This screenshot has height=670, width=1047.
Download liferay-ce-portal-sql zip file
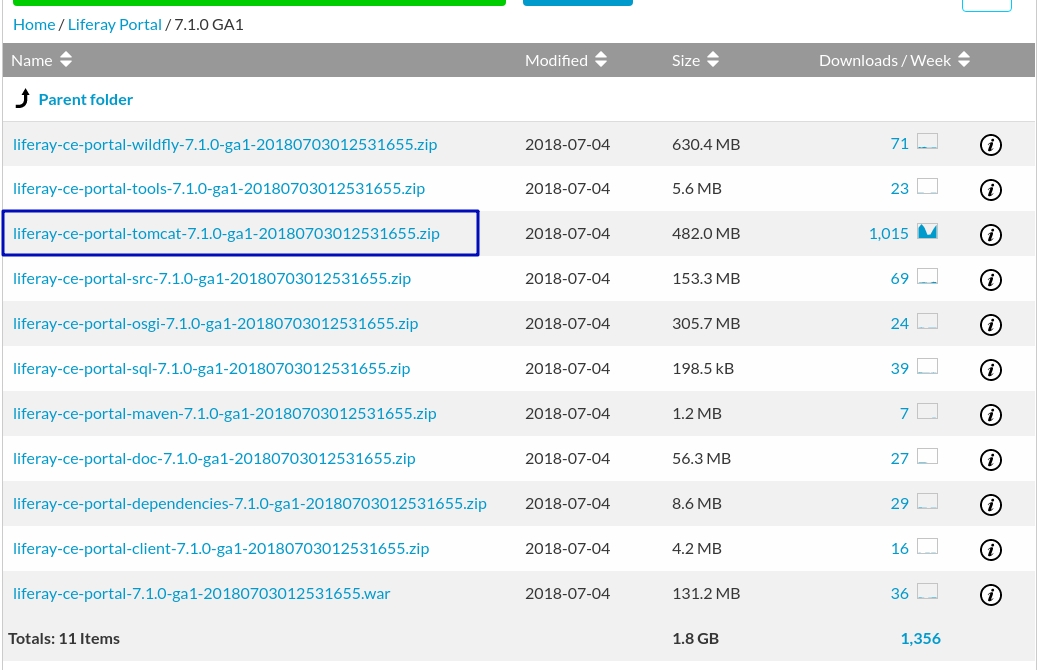coord(212,369)
